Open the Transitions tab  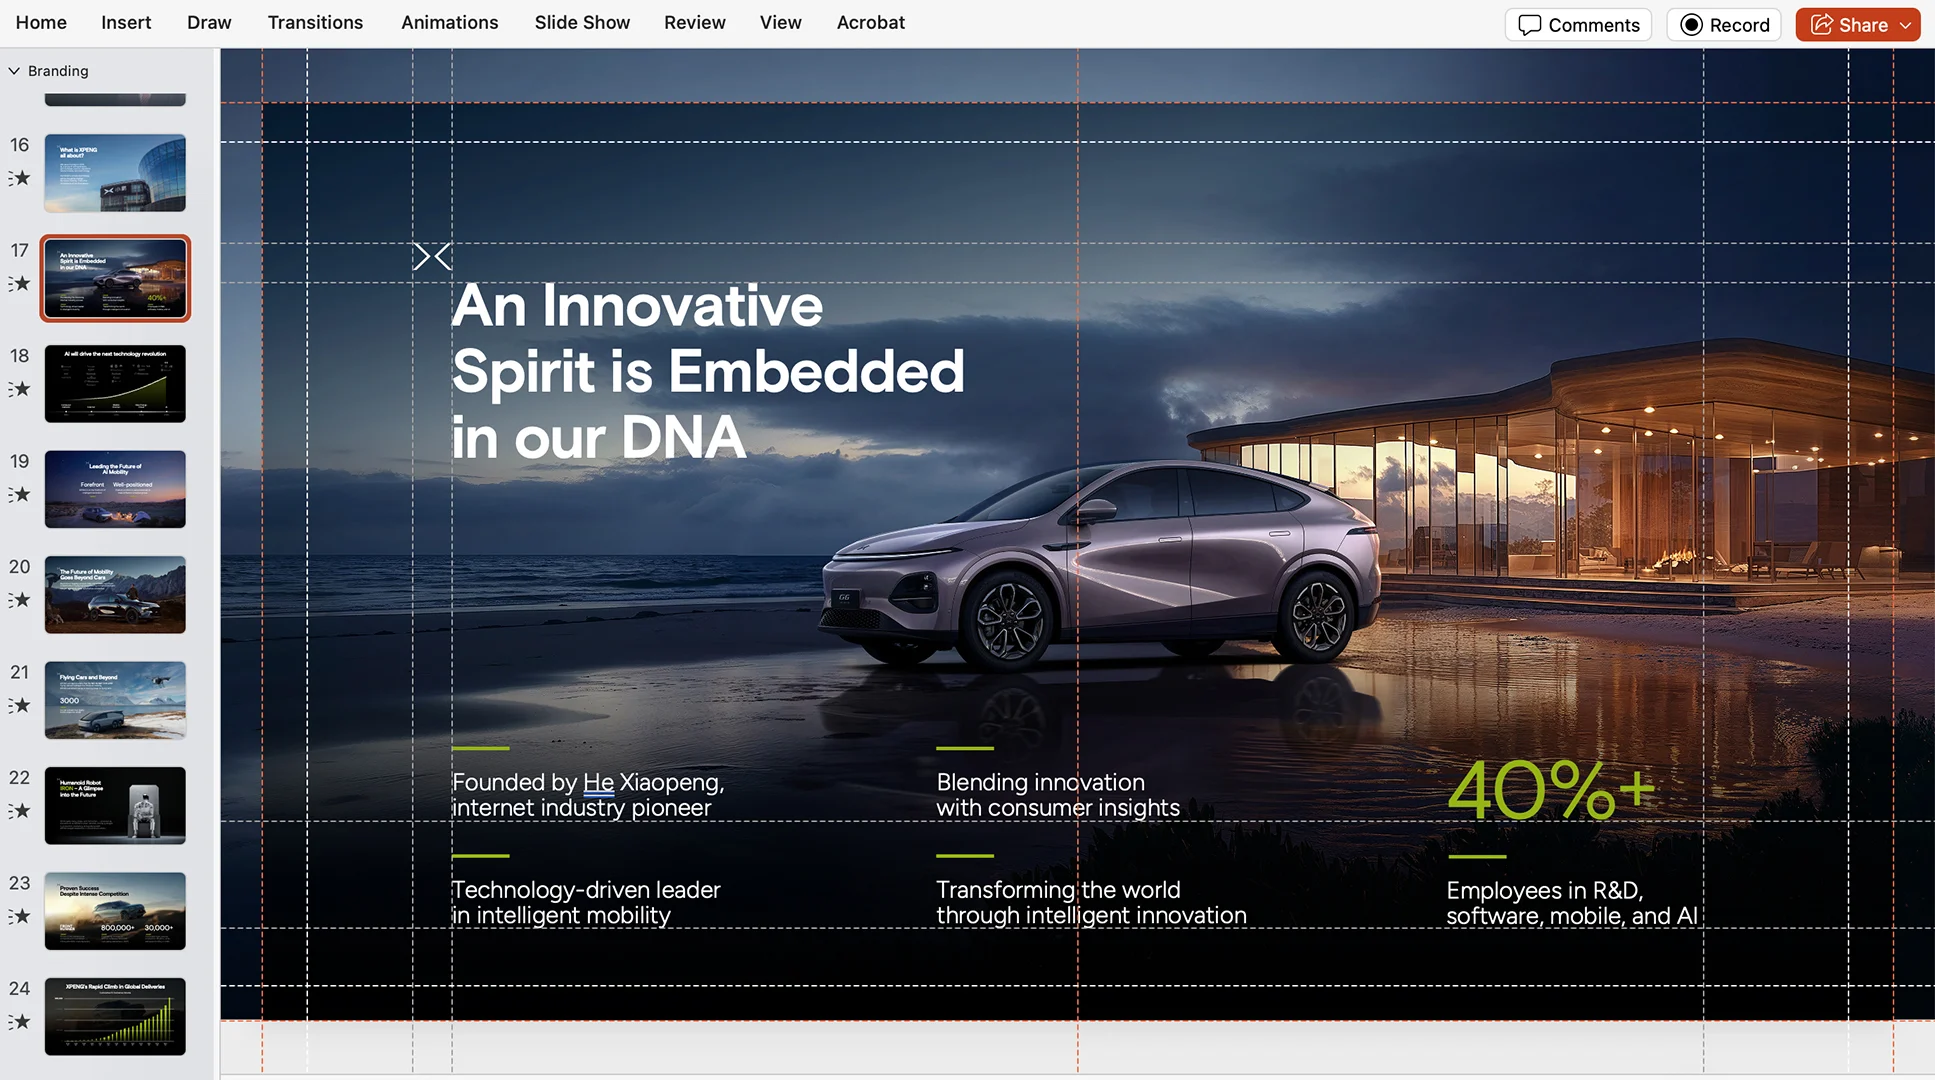pos(315,22)
